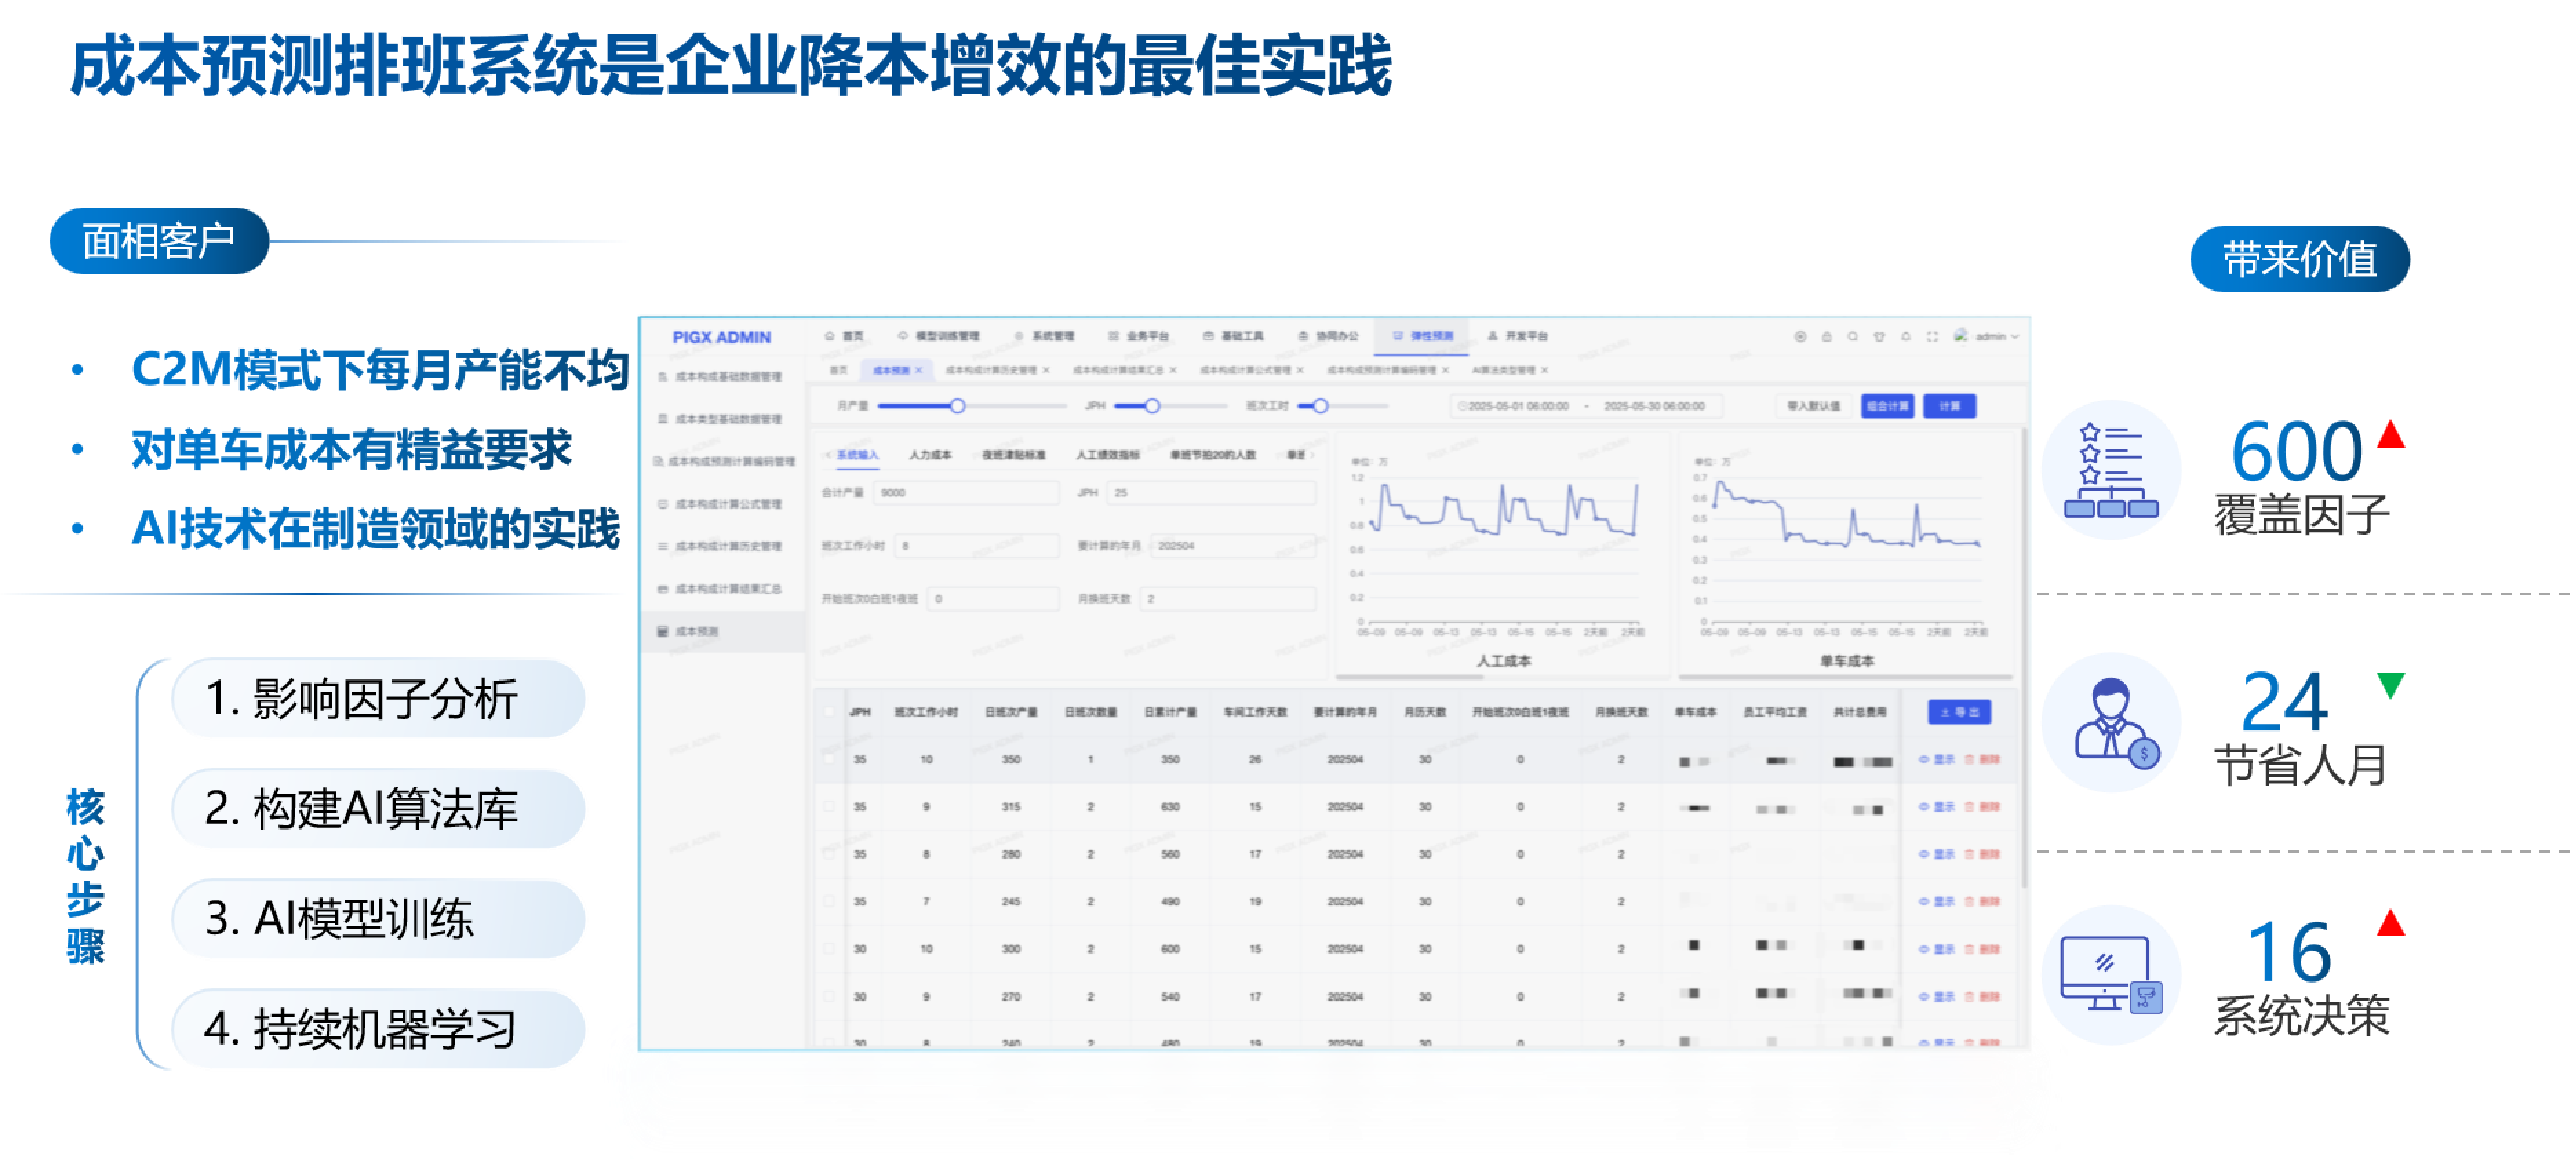Click the fullscreen icon in the top bar
Screen dimensions: 2572x1160
click(x=1931, y=336)
